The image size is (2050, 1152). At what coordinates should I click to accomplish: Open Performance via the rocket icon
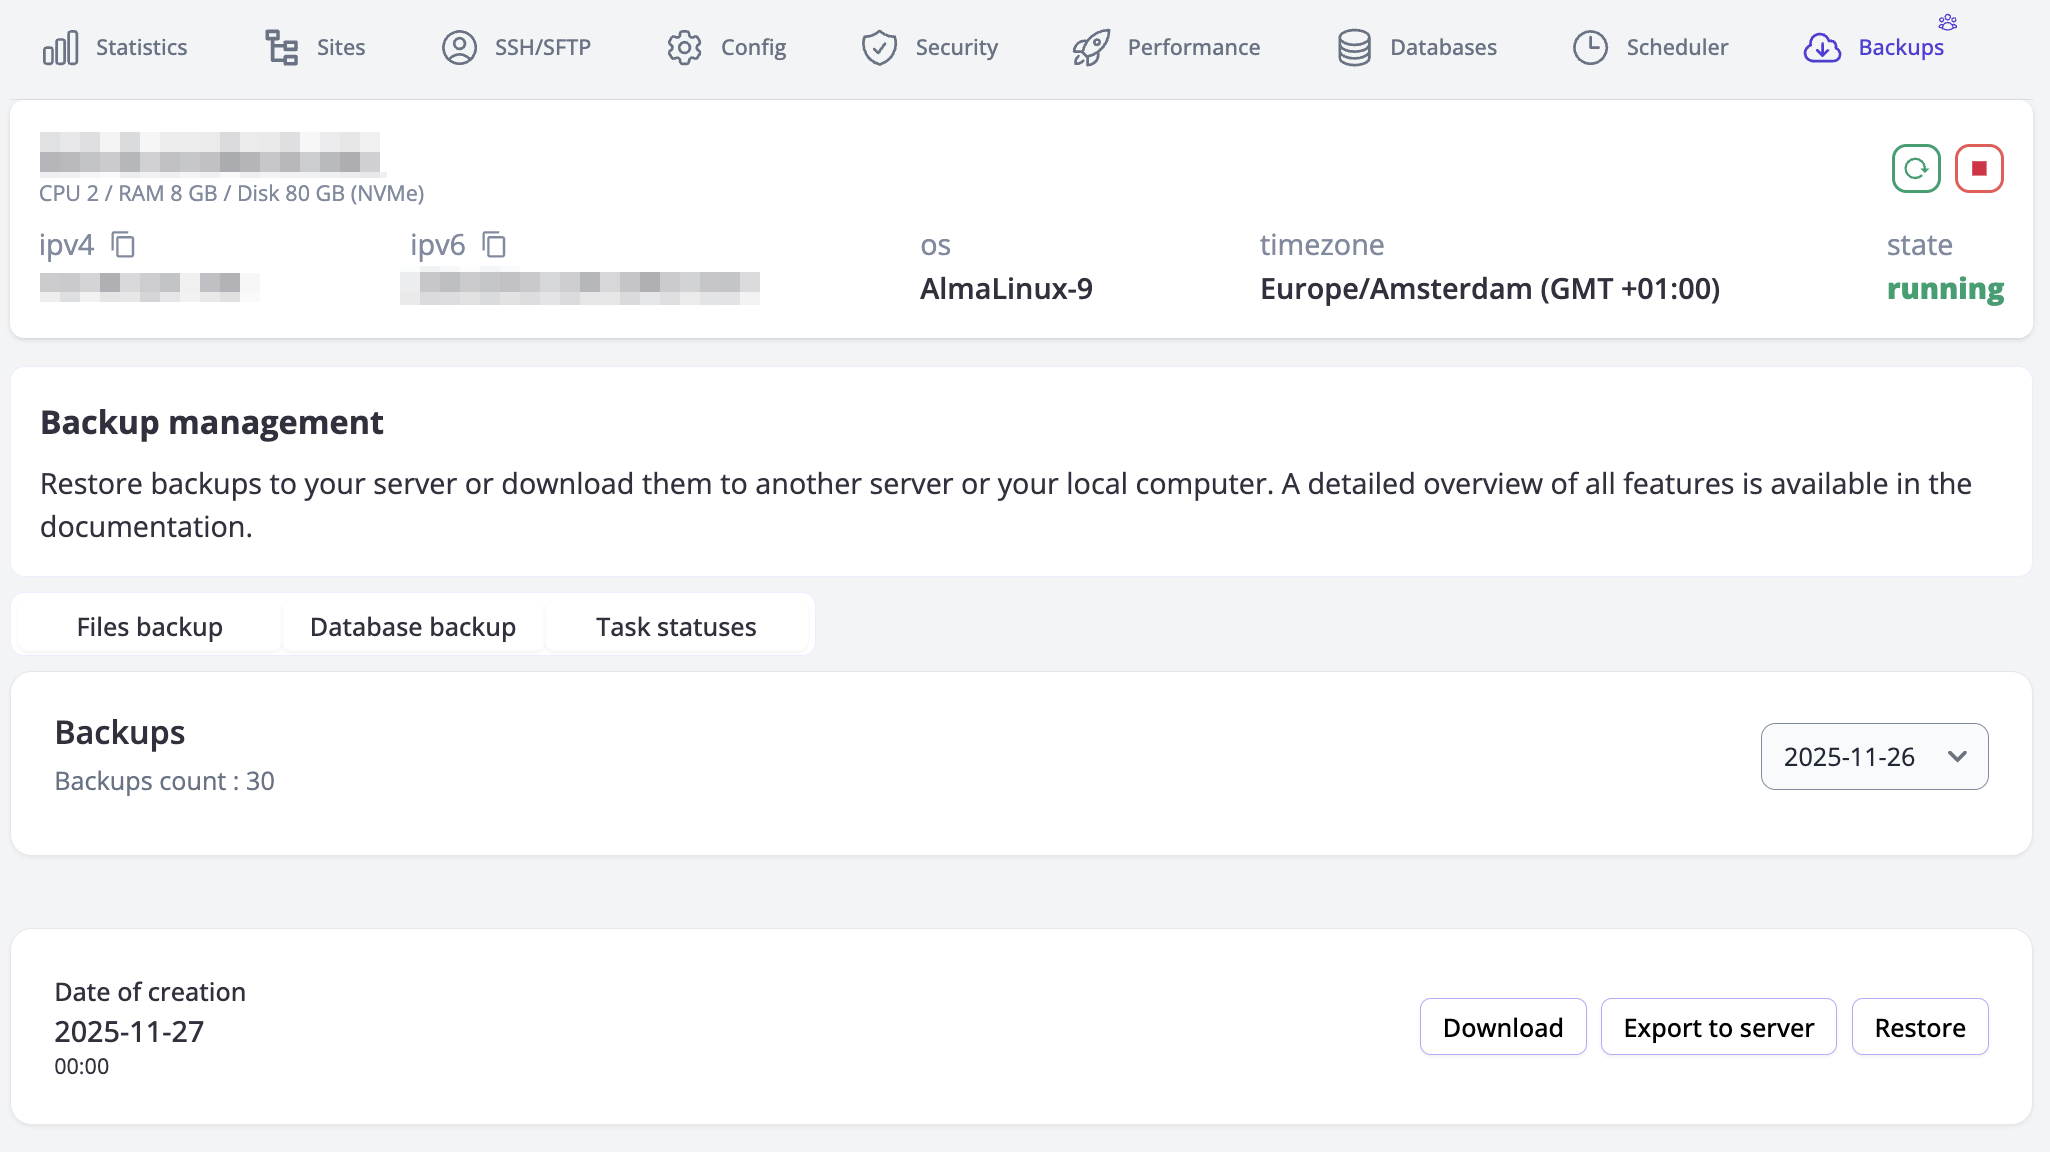point(1091,47)
